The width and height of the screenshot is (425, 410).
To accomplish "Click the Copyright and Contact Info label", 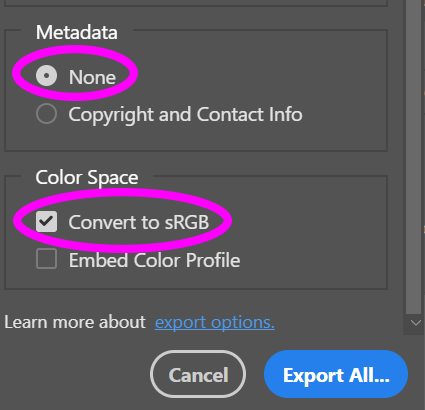I will tap(185, 115).
